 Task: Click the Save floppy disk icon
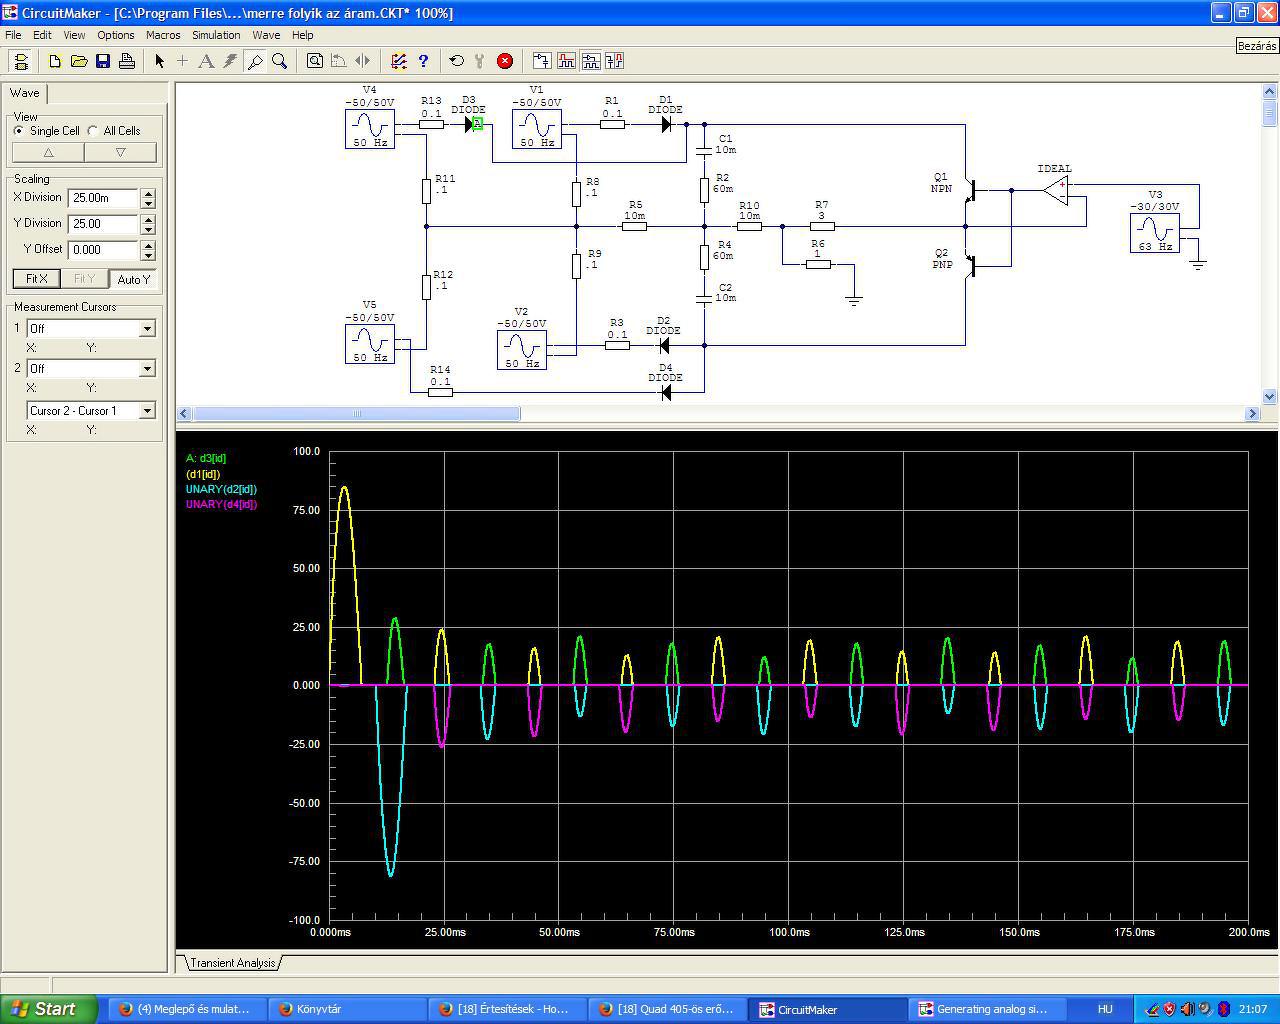(x=103, y=61)
